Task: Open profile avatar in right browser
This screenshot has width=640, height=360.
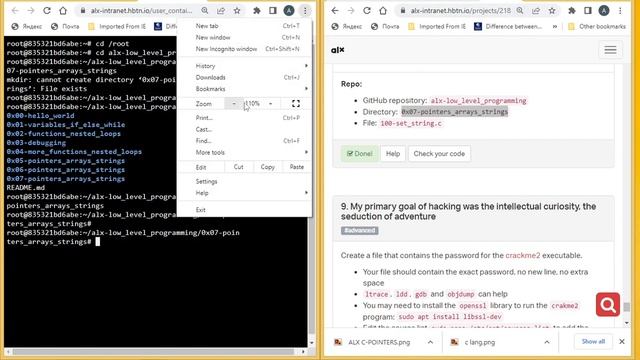Action: 604,11
